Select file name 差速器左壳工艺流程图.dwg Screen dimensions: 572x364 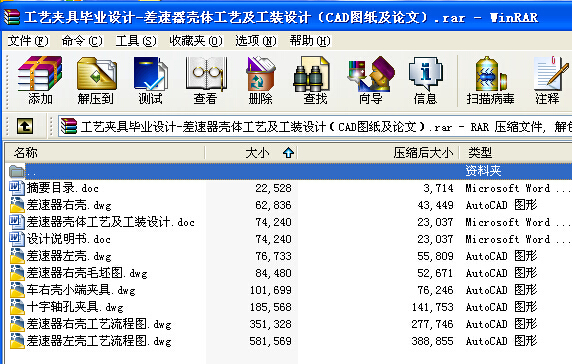pyautogui.click(x=99, y=341)
